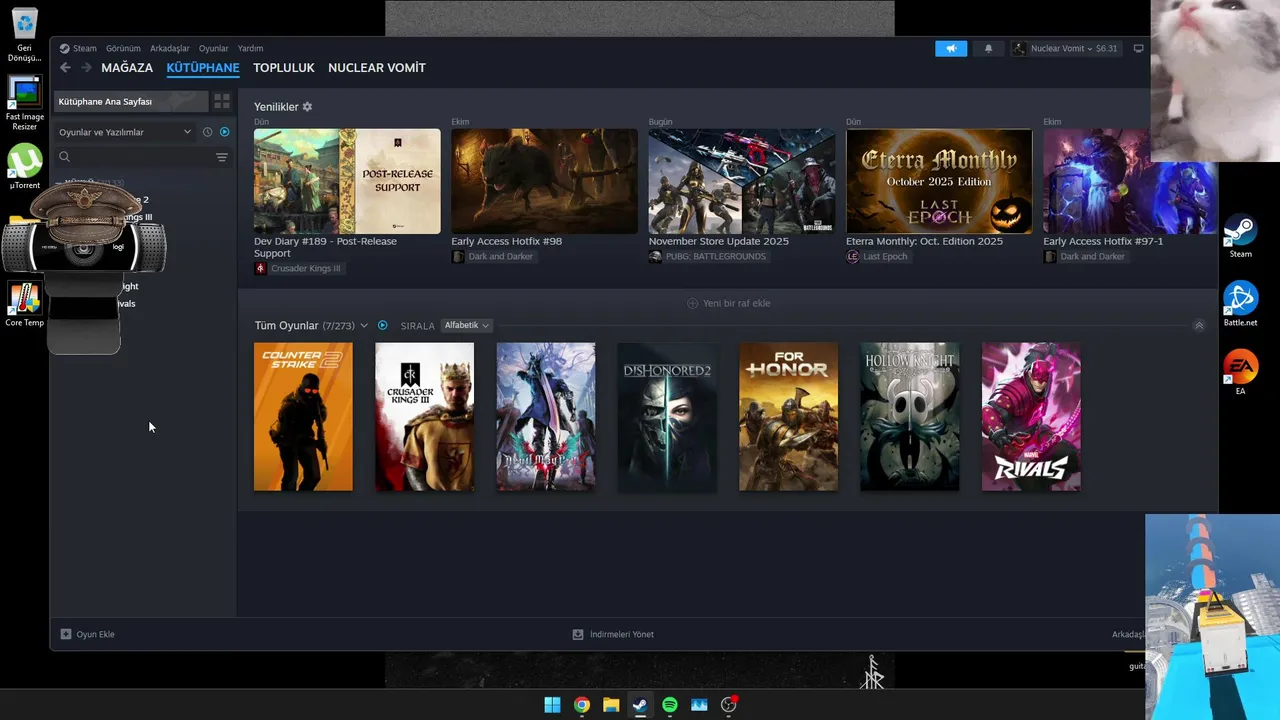Click Oyun Ekle at the bottom

point(88,634)
